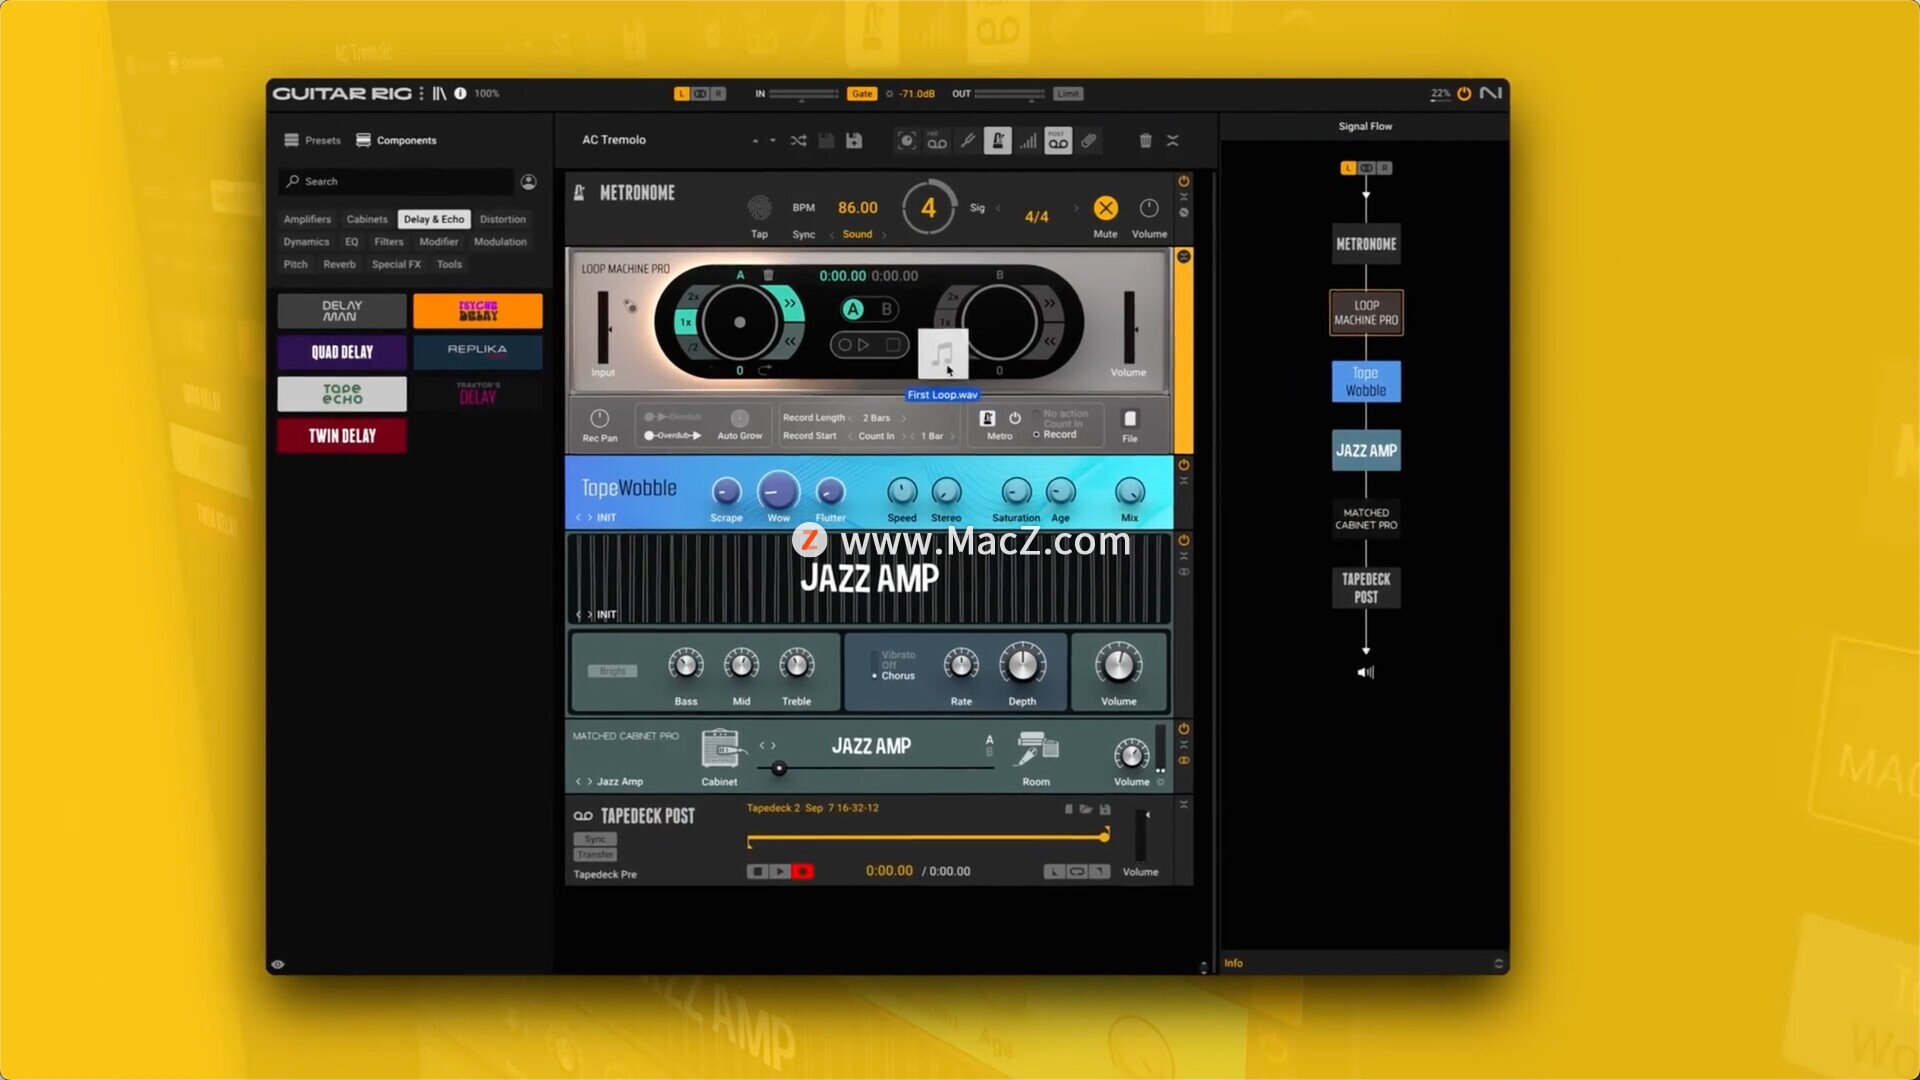Click next preset arrow on Jazz Amp INIT
Image resolution: width=1920 pixels, height=1080 pixels.
[590, 615]
